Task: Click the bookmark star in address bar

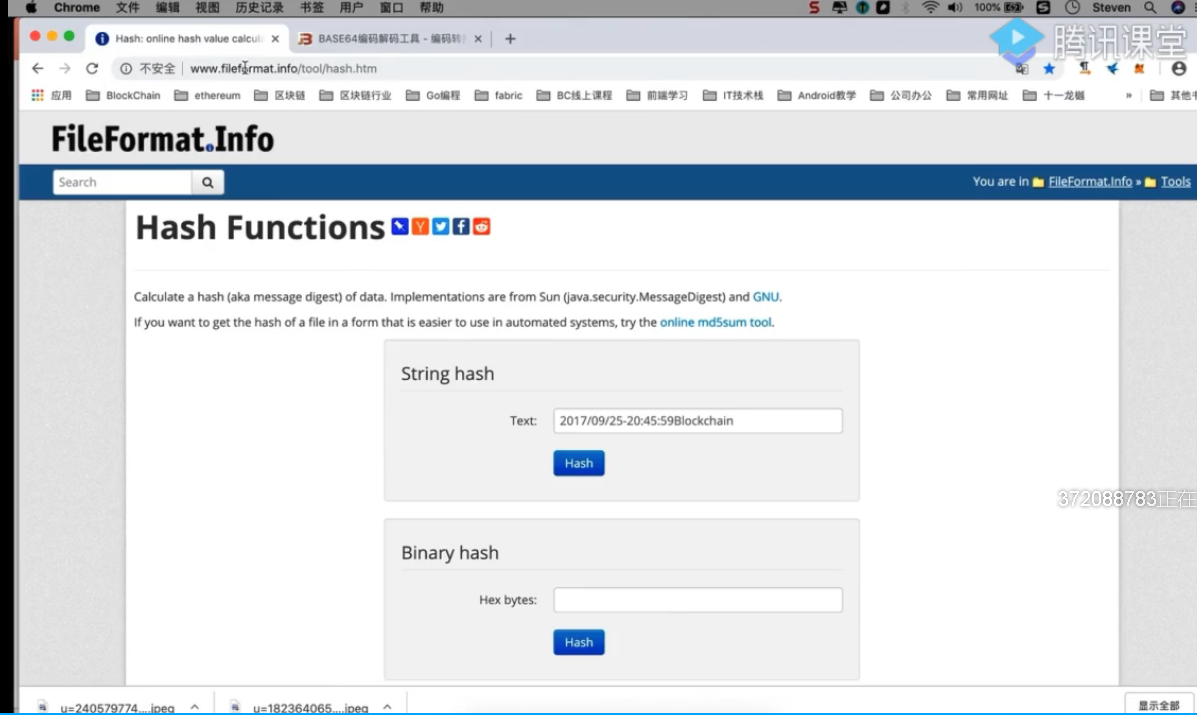Action: pyautogui.click(x=1049, y=69)
